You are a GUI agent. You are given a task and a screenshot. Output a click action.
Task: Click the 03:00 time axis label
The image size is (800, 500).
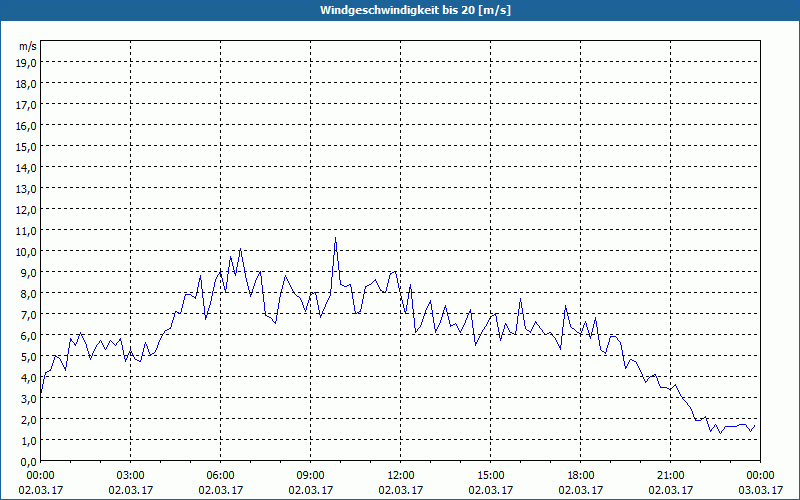click(131, 476)
